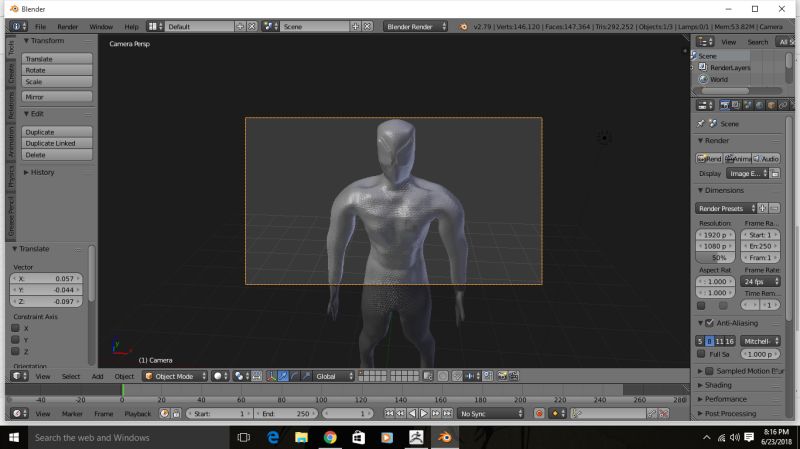
Task: Select the Render Layers properties tab icon
Action: tap(736, 105)
